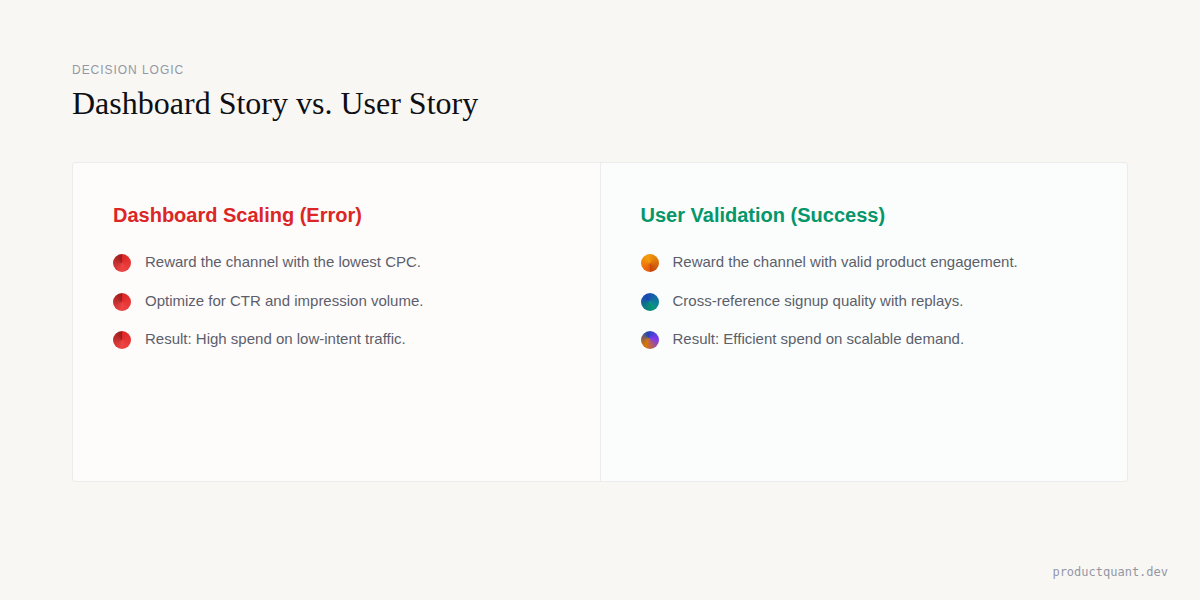Open the productquant.dev footer link
The height and width of the screenshot is (600, 1200).
click(1110, 572)
